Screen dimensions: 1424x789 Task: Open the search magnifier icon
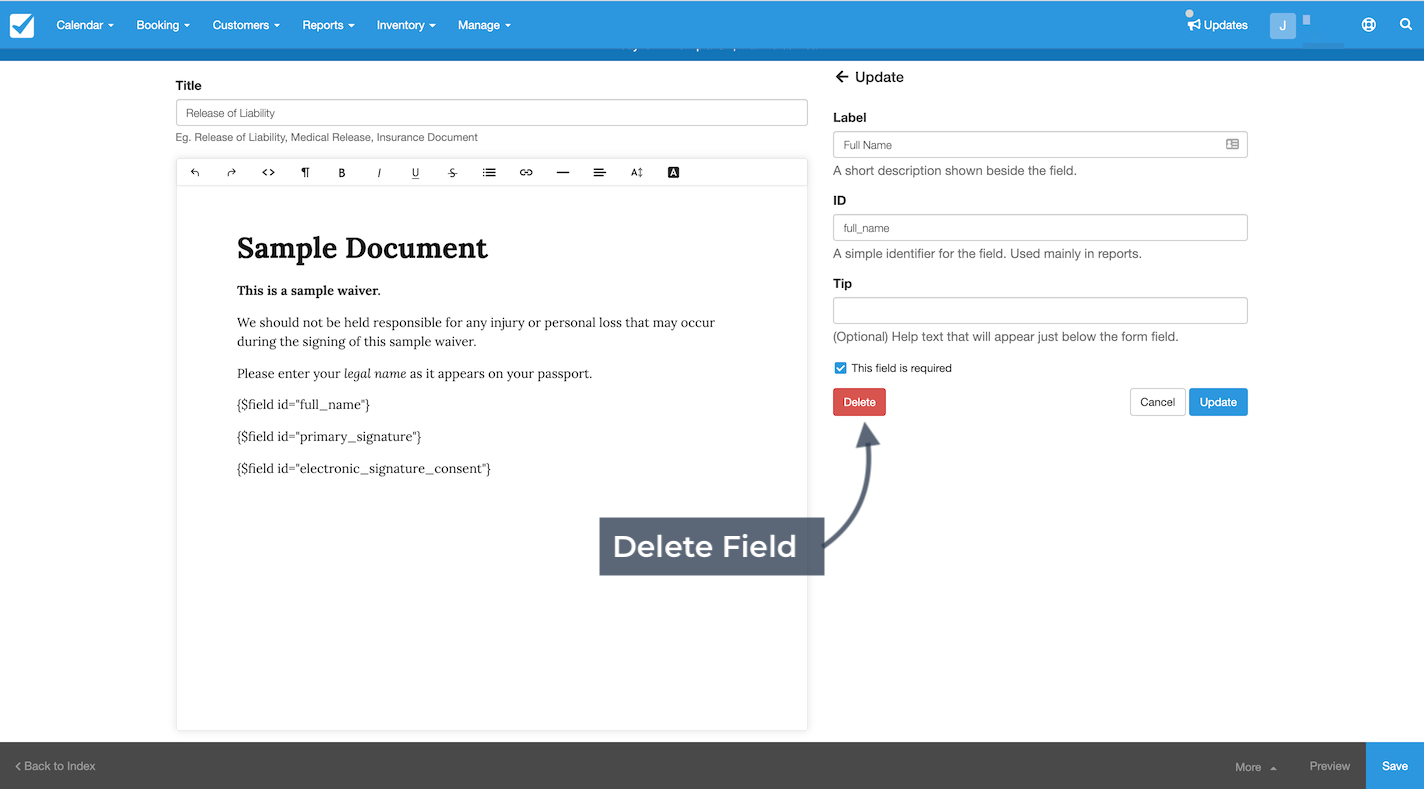pyautogui.click(x=1406, y=25)
